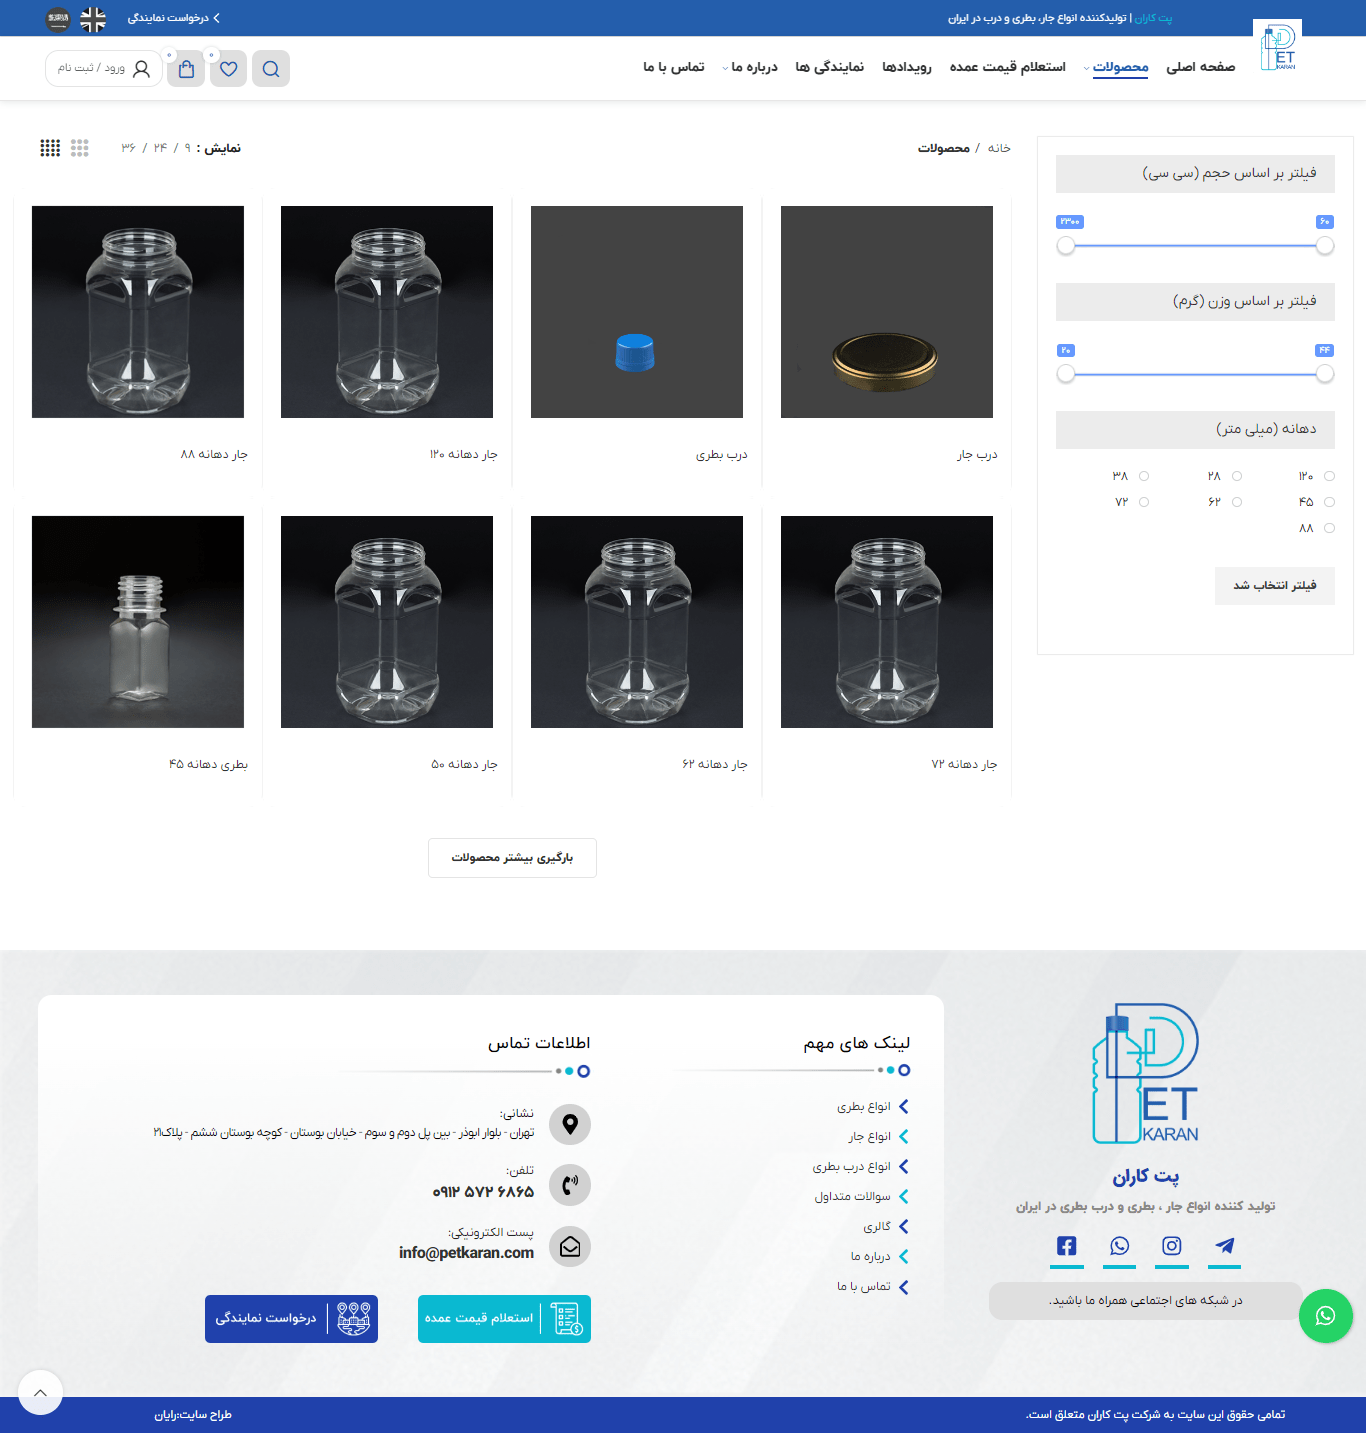
Task: Click the chevron icon next to سوالات متداول
Action: (904, 1196)
